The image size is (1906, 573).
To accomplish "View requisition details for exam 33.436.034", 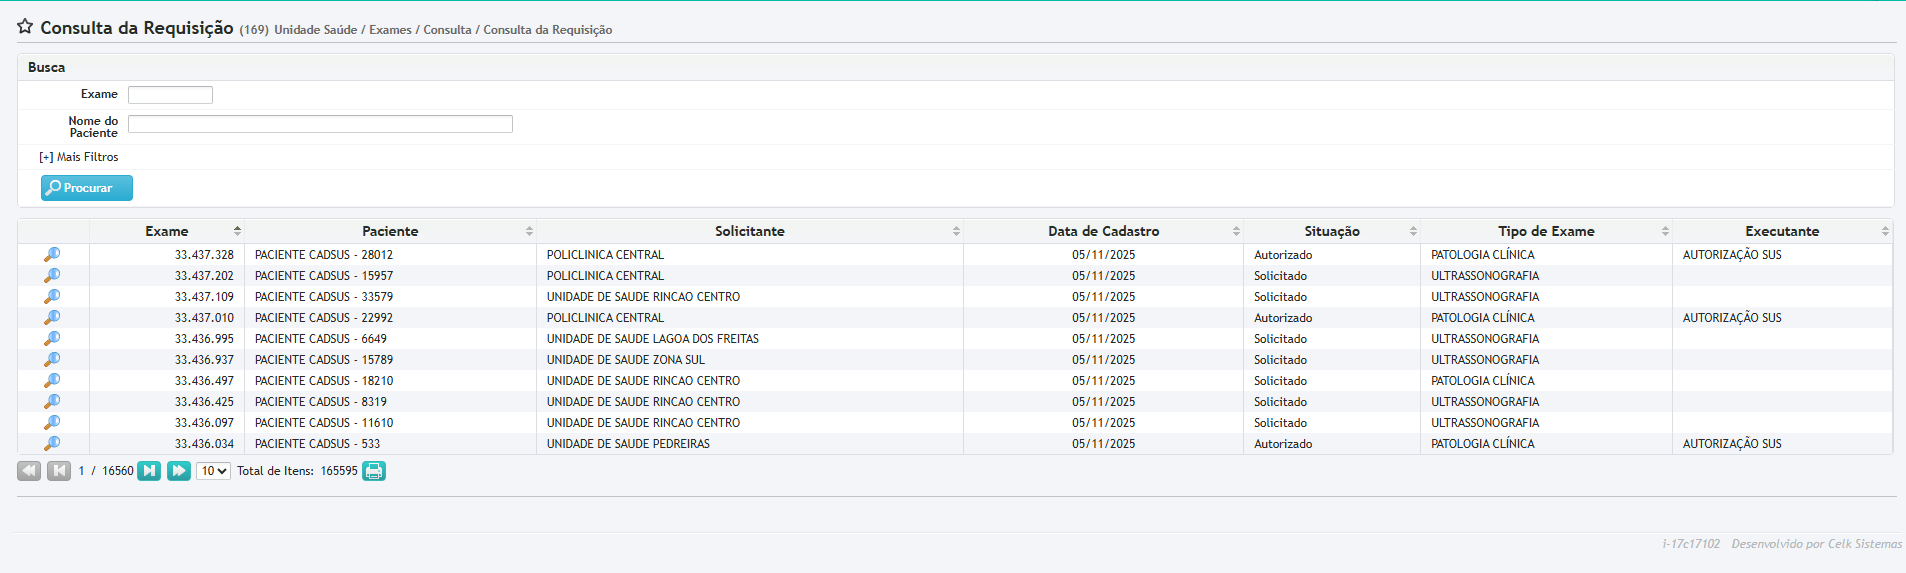I will coord(52,444).
